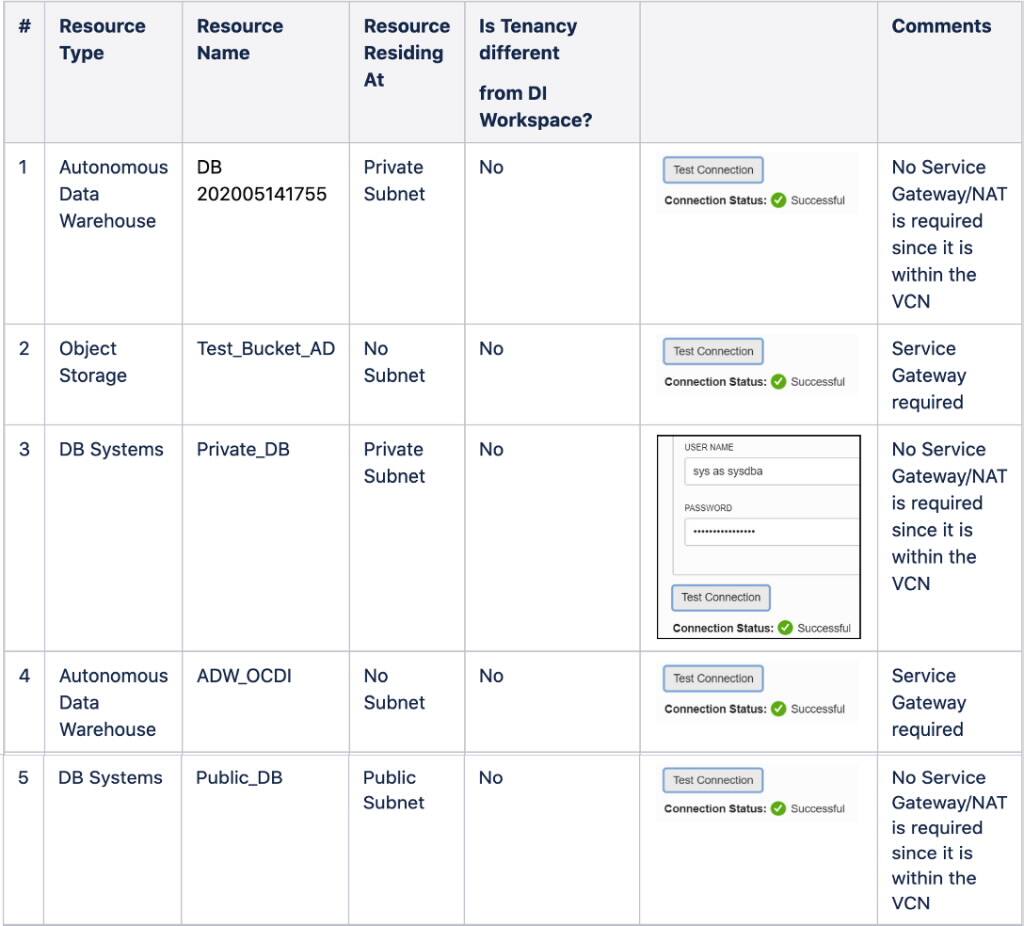Click the User Name field with sys as sysdba
The height and width of the screenshot is (926, 1024).
pyautogui.click(x=770, y=471)
